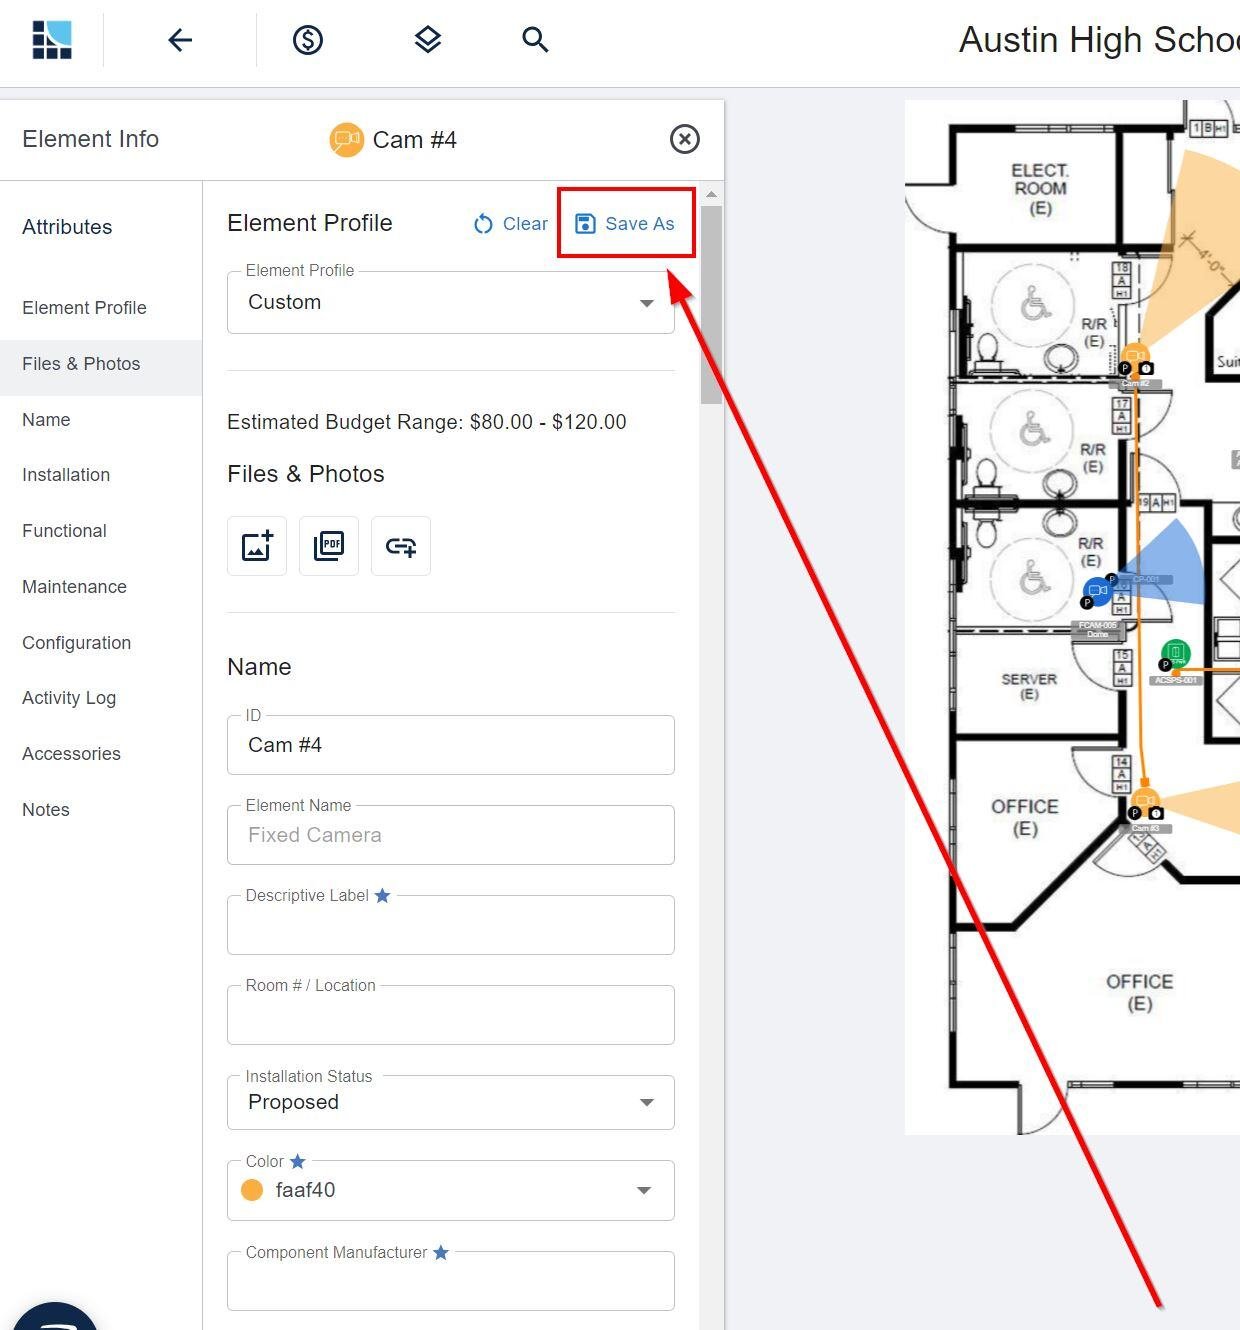The height and width of the screenshot is (1330, 1240).
Task: Expand the Color selection dropdown
Action: tap(644, 1190)
